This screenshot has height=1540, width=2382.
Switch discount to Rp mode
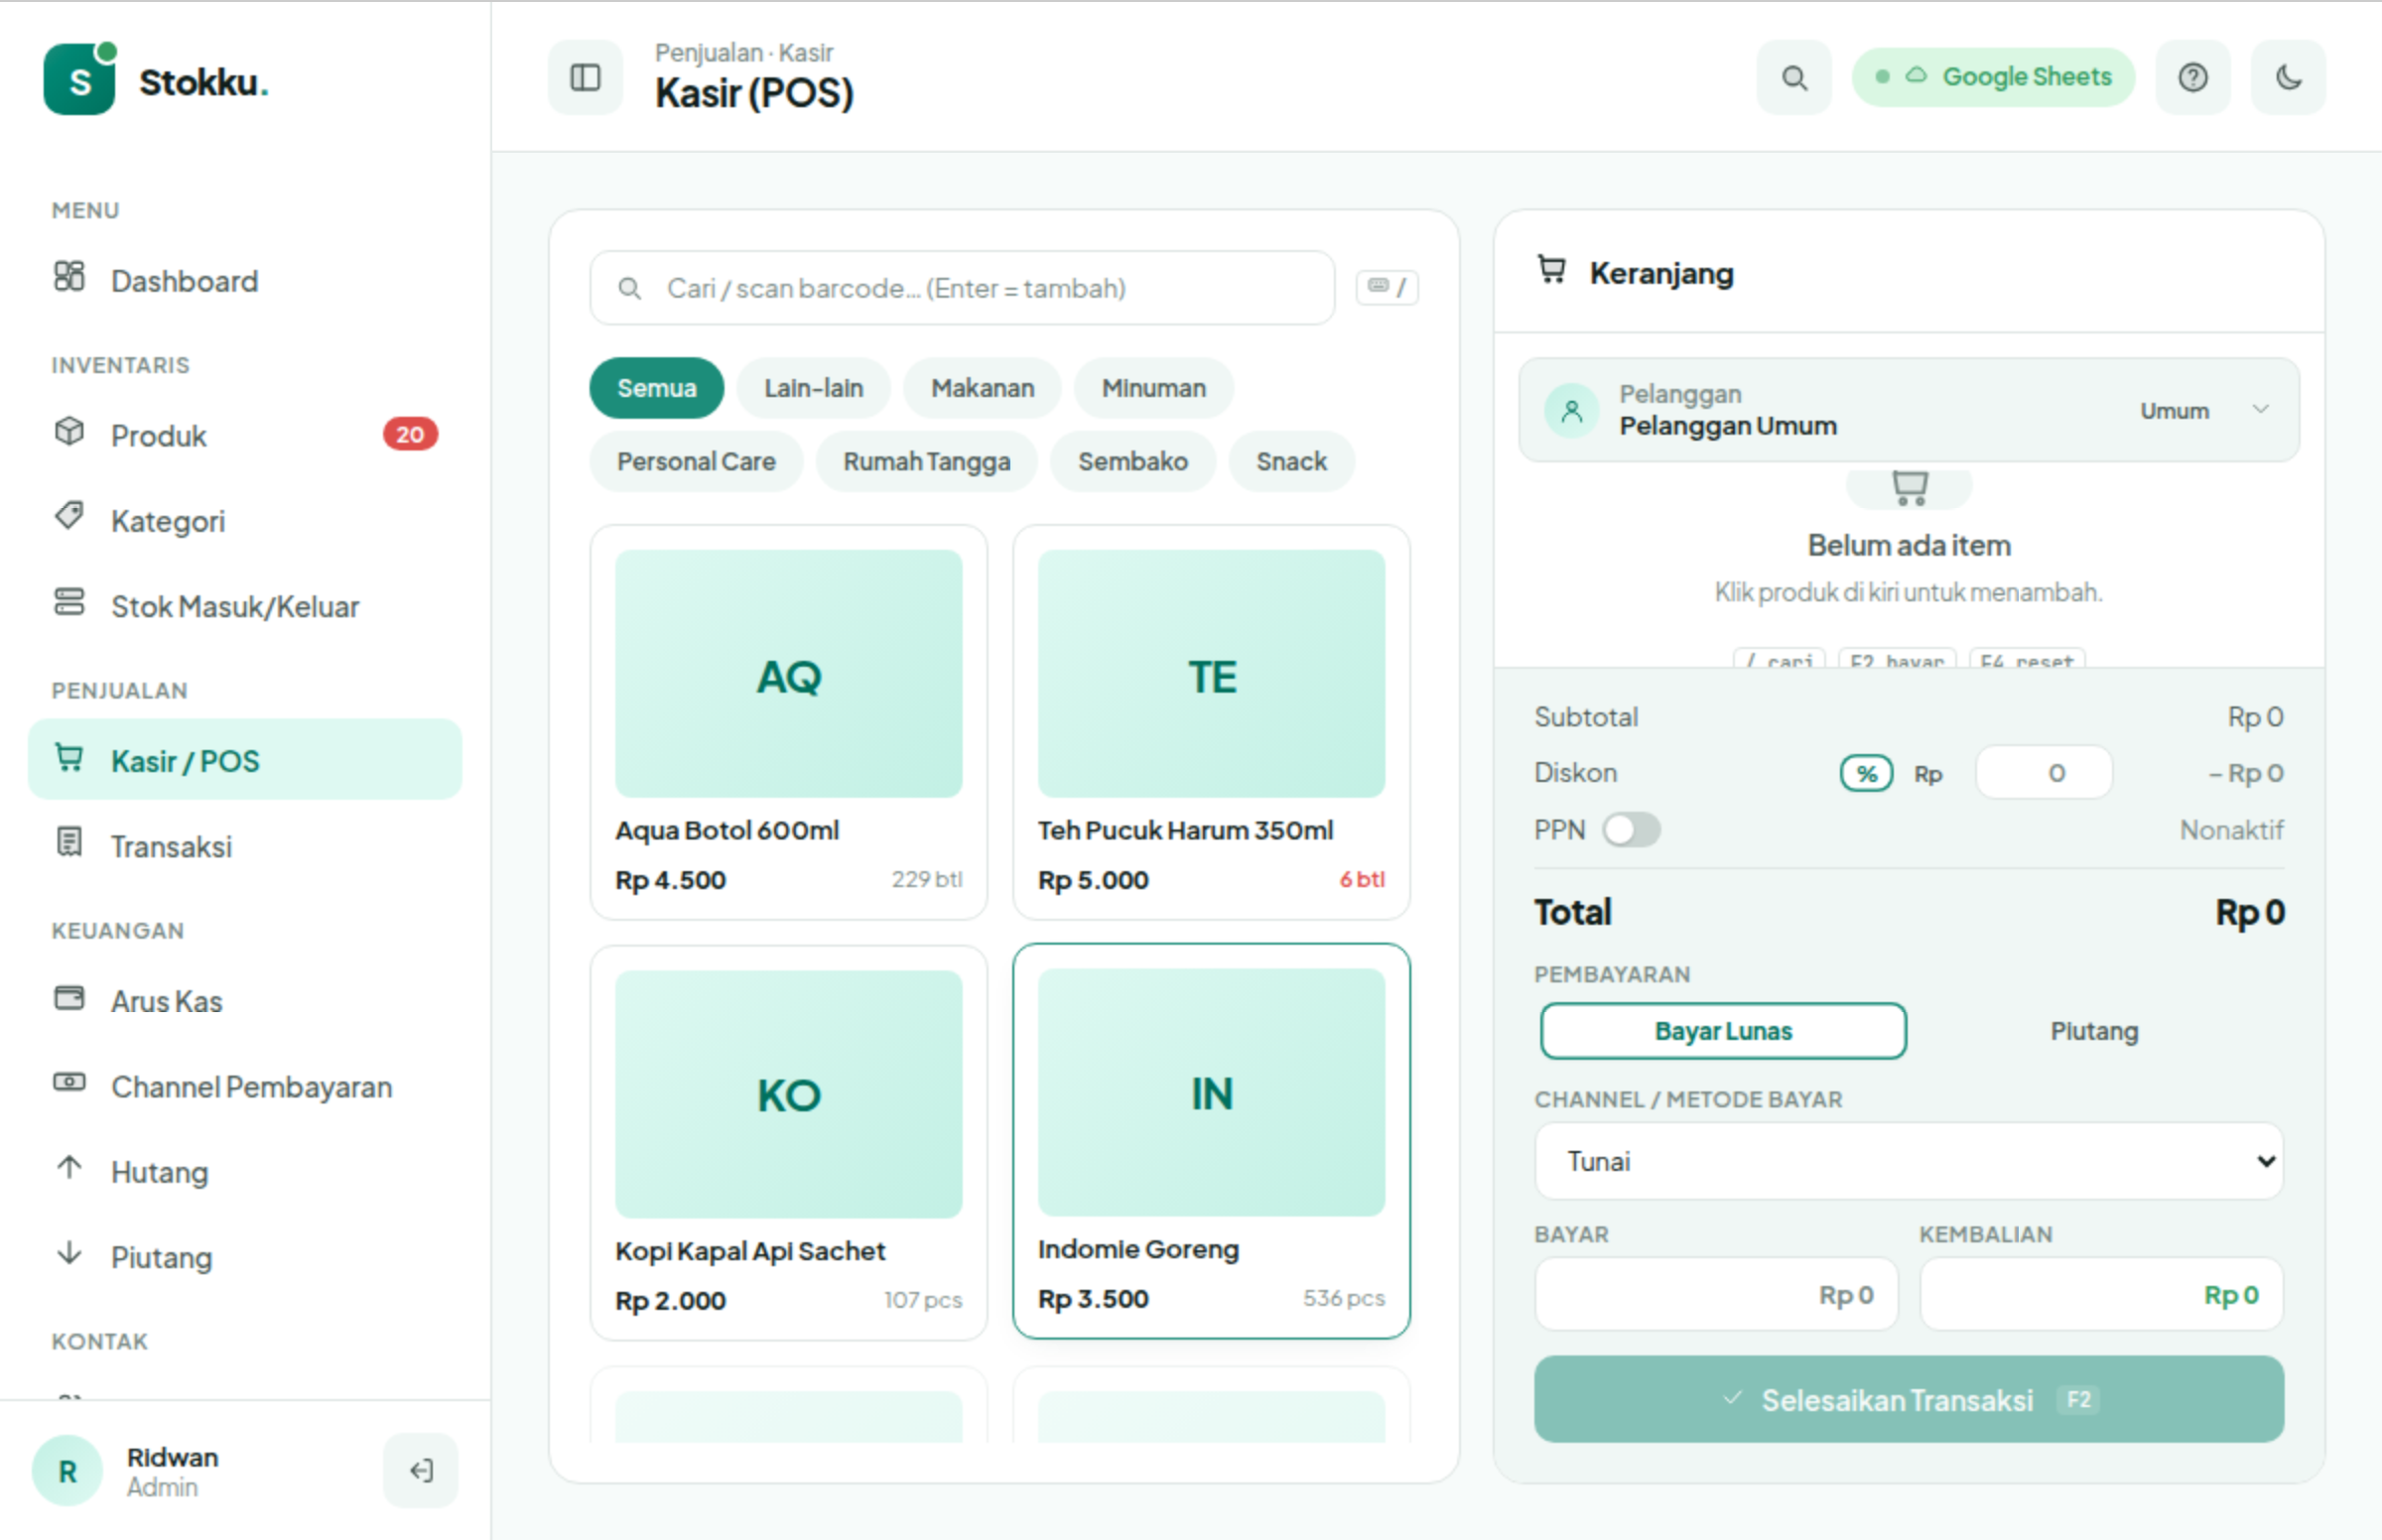pos(1927,773)
